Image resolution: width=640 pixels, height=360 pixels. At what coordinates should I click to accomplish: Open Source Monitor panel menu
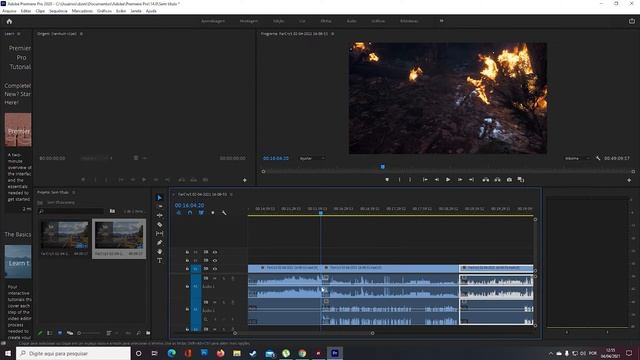pos(81,34)
